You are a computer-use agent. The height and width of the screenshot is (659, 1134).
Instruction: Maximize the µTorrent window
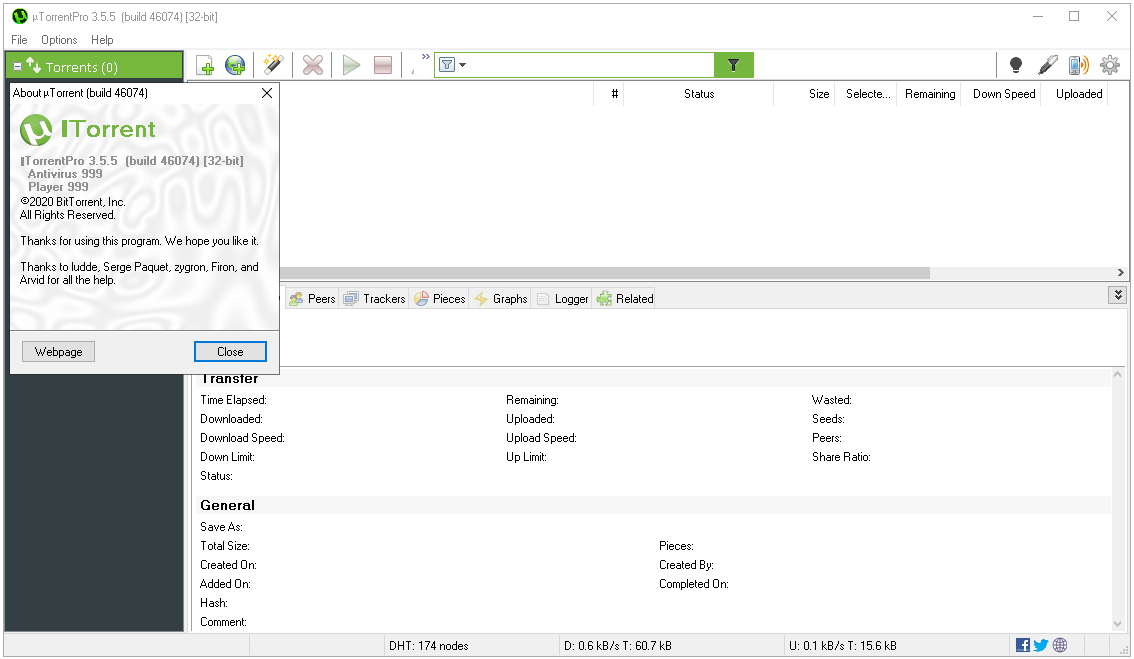pyautogui.click(x=1074, y=16)
